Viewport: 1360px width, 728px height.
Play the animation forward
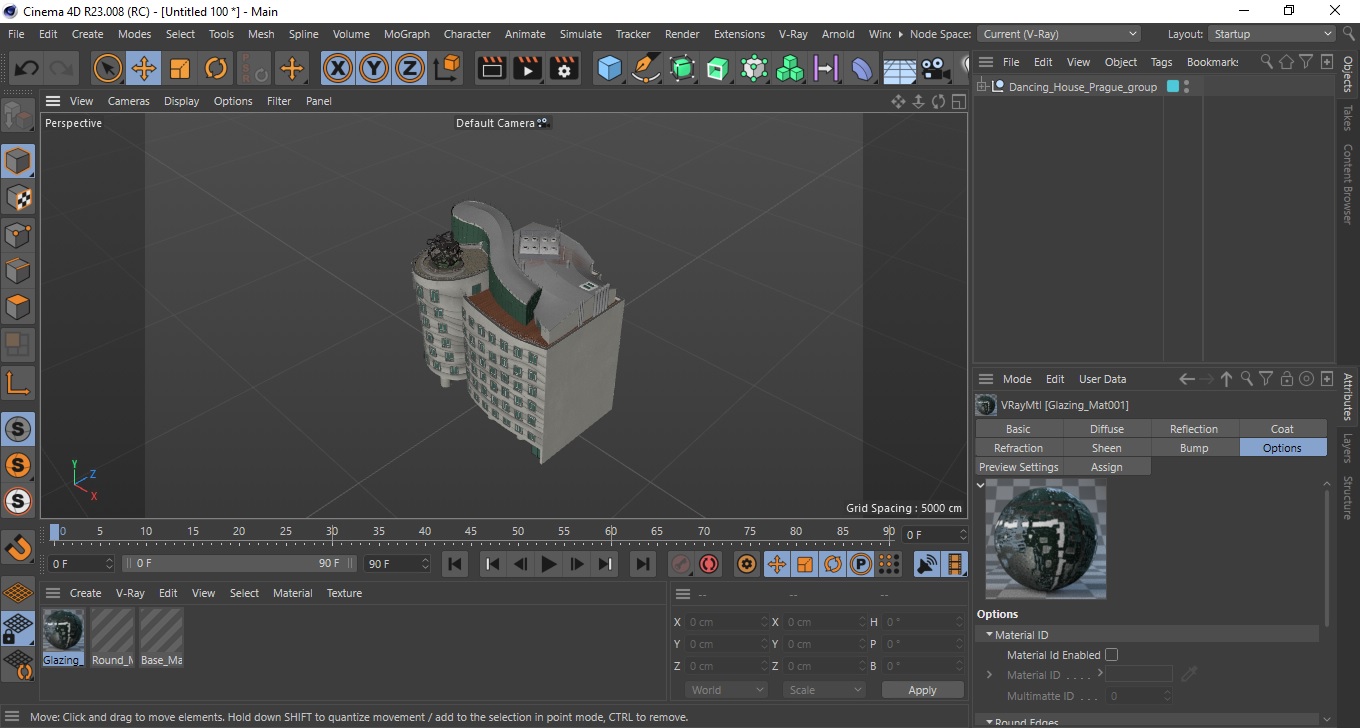click(x=548, y=564)
